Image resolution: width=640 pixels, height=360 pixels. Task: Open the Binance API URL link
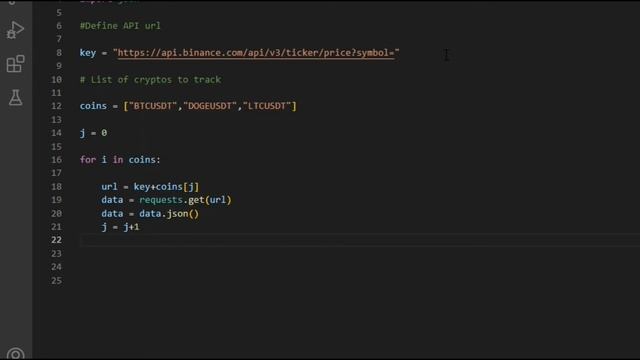tap(256, 53)
